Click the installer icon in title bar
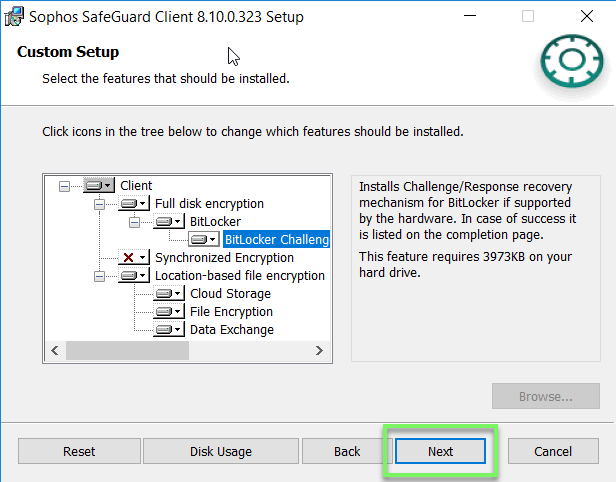616x482 pixels. (x=14, y=16)
